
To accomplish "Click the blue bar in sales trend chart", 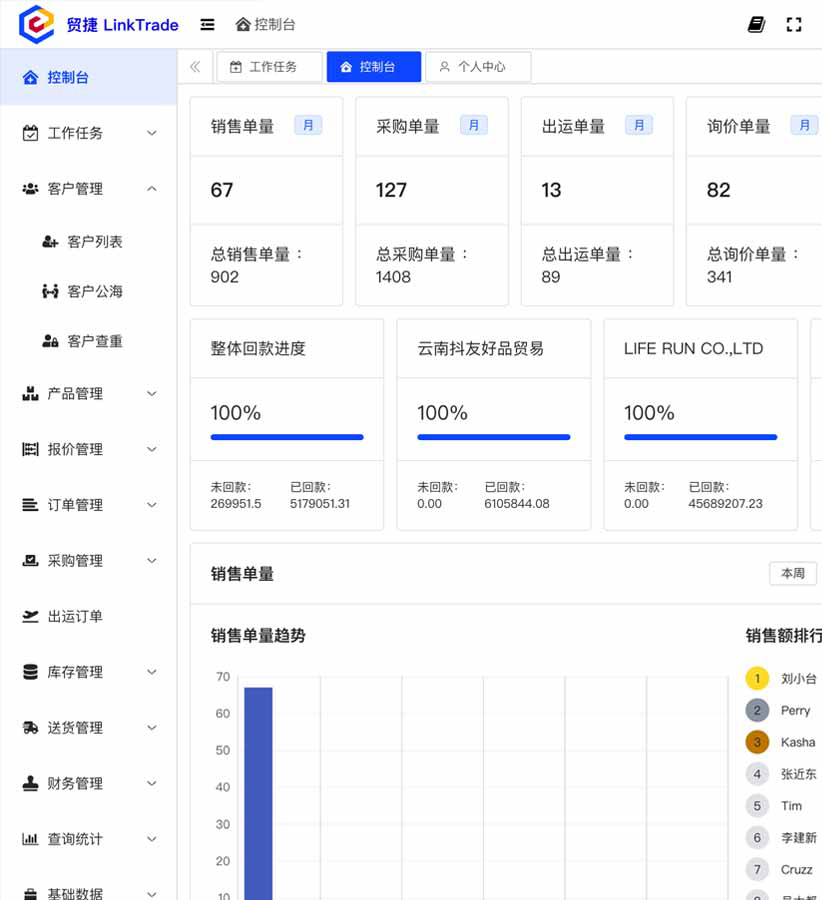I will (x=258, y=790).
